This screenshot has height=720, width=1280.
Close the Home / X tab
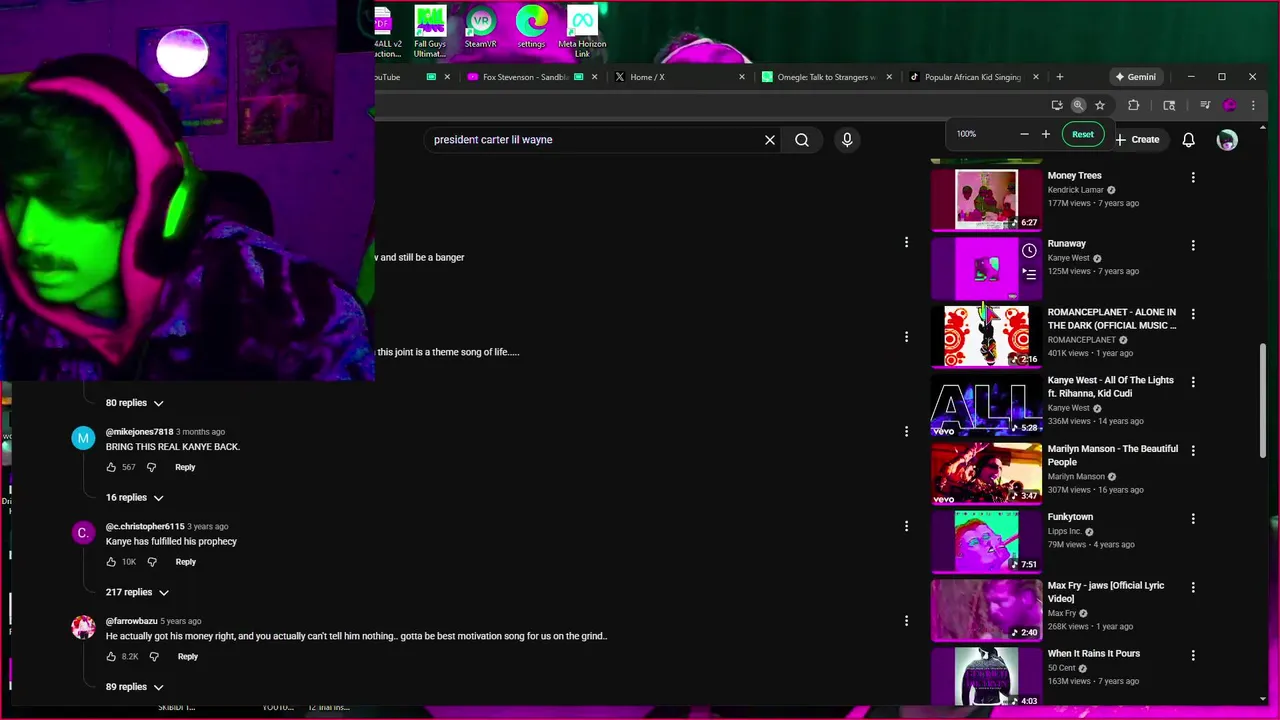[x=742, y=77]
